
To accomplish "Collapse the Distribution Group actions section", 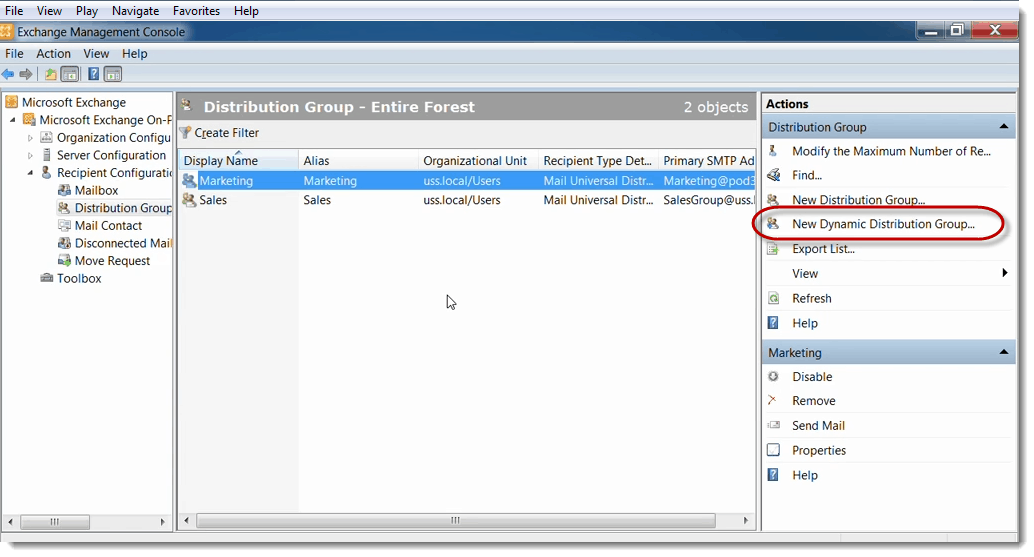I will click(1004, 127).
